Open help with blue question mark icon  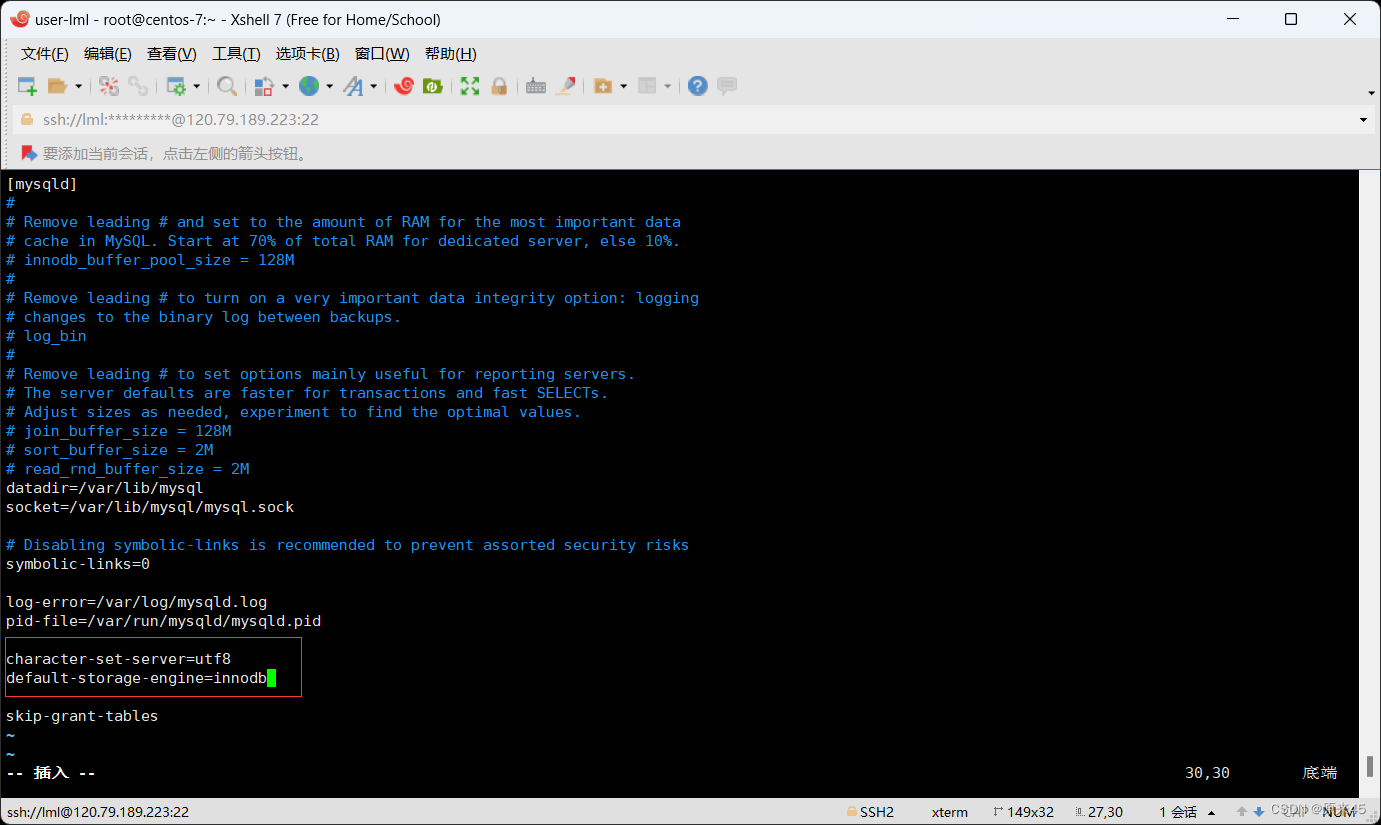click(x=698, y=86)
